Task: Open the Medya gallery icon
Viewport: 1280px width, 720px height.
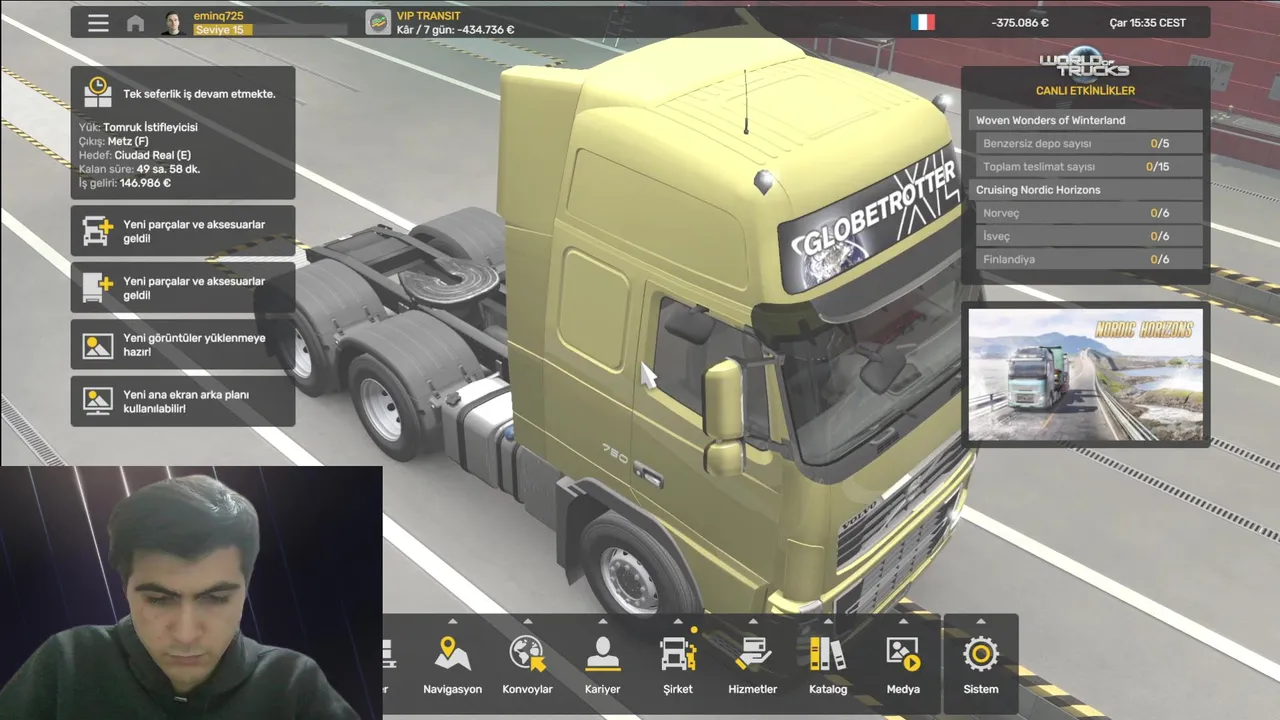Action: click(903, 654)
